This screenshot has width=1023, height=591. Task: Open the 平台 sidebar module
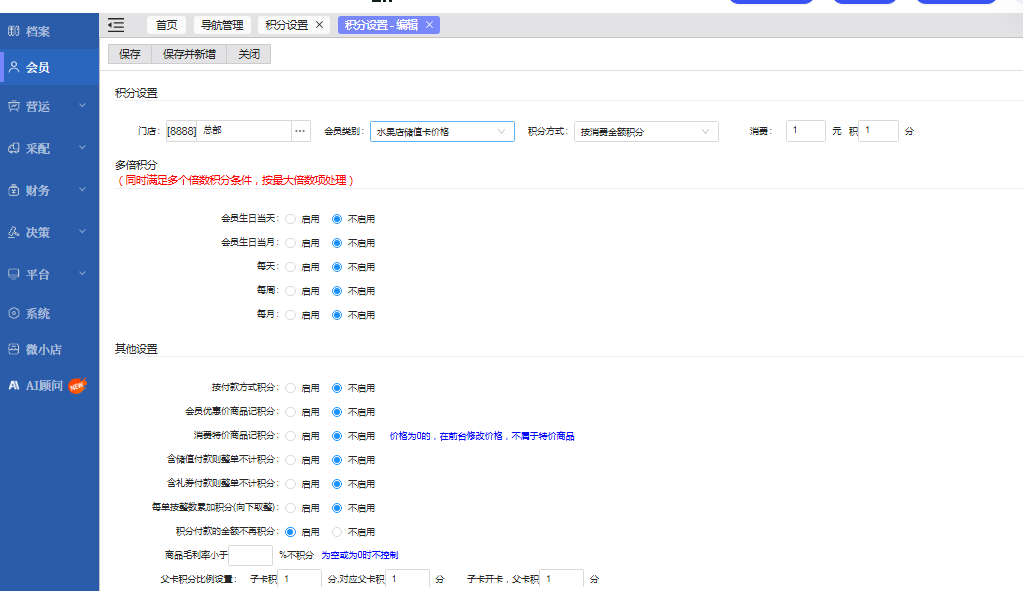(x=50, y=275)
